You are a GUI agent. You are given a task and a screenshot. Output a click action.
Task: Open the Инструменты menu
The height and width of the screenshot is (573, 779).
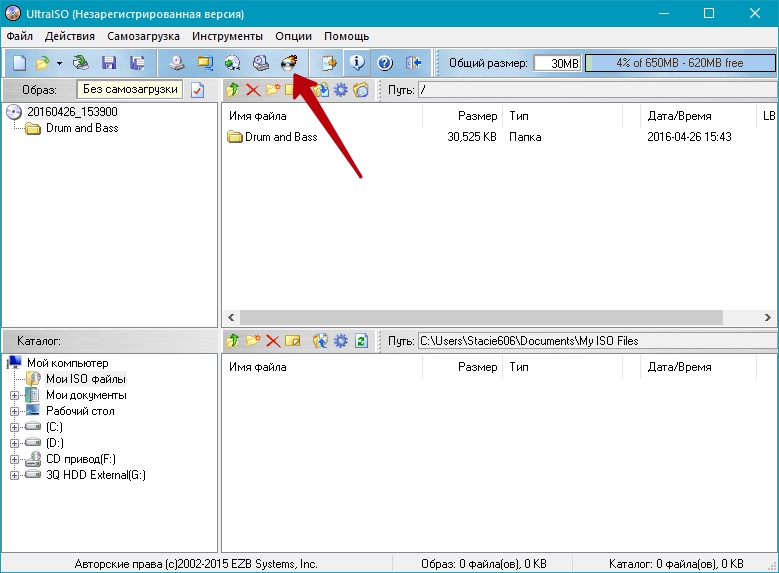pyautogui.click(x=227, y=36)
